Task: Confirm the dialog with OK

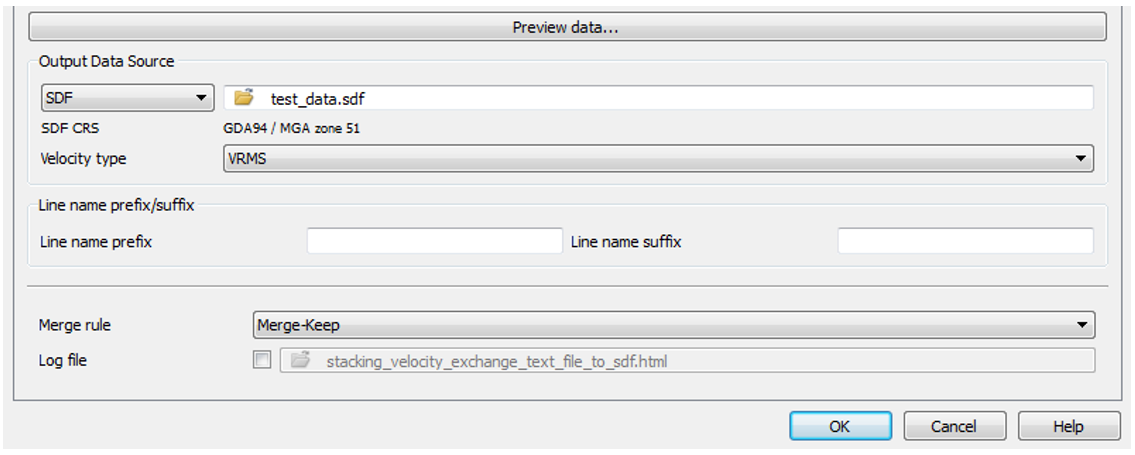Action: click(x=839, y=426)
